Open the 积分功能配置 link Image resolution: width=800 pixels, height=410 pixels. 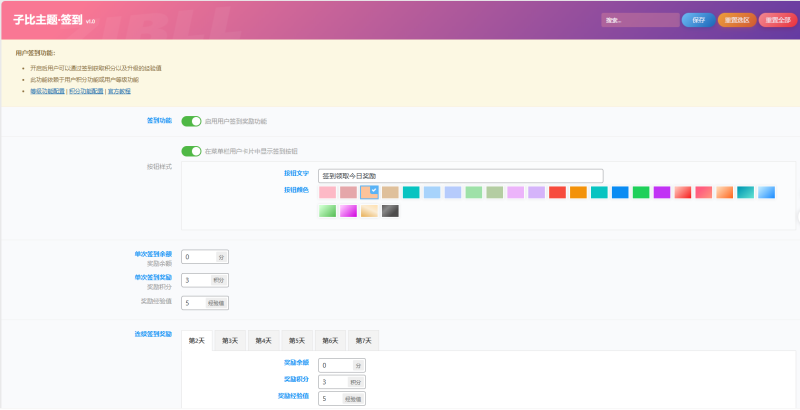(x=86, y=91)
